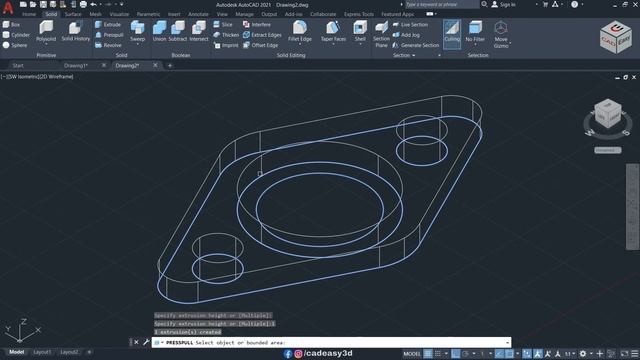The height and width of the screenshot is (360, 640).
Task: Click Sign In button
Action: coord(504,4)
